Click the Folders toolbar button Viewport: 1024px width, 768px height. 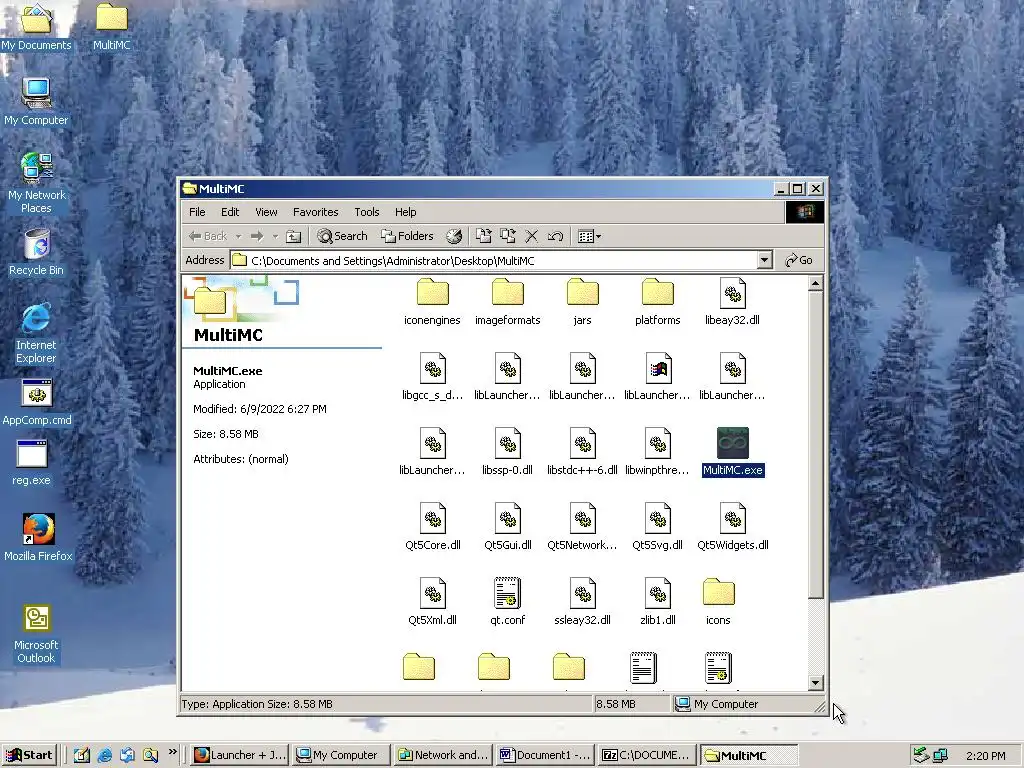tap(408, 236)
